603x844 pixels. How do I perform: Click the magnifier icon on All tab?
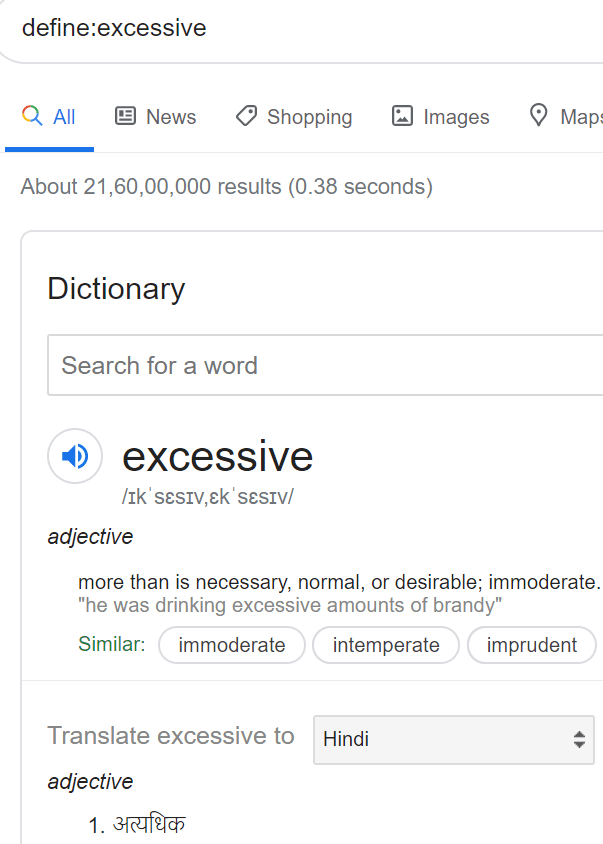(32, 116)
